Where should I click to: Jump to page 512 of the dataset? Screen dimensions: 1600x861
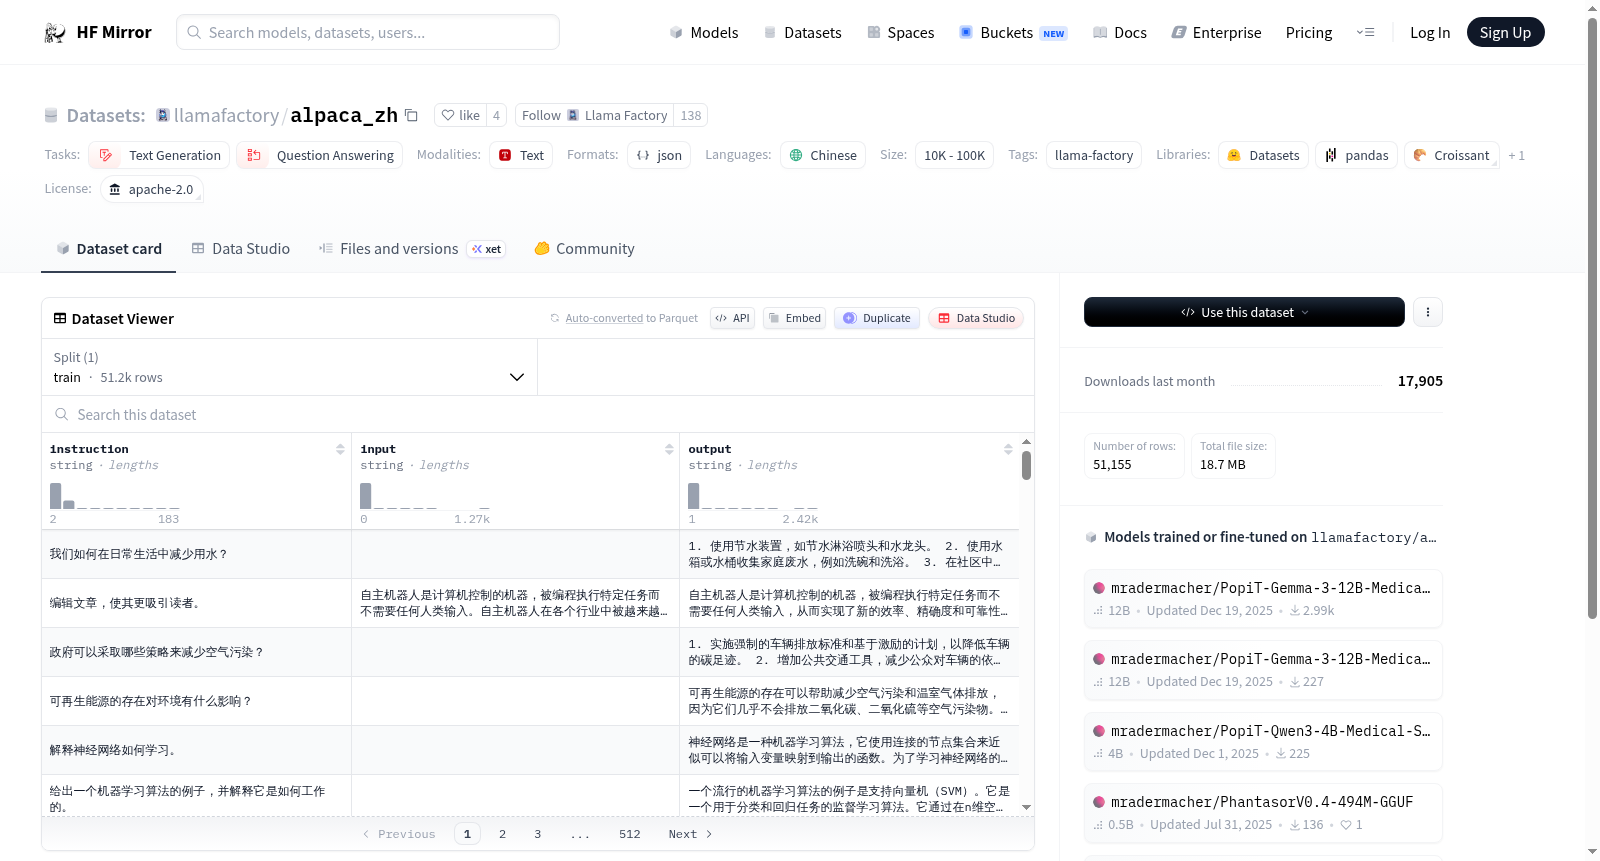pyautogui.click(x=629, y=834)
